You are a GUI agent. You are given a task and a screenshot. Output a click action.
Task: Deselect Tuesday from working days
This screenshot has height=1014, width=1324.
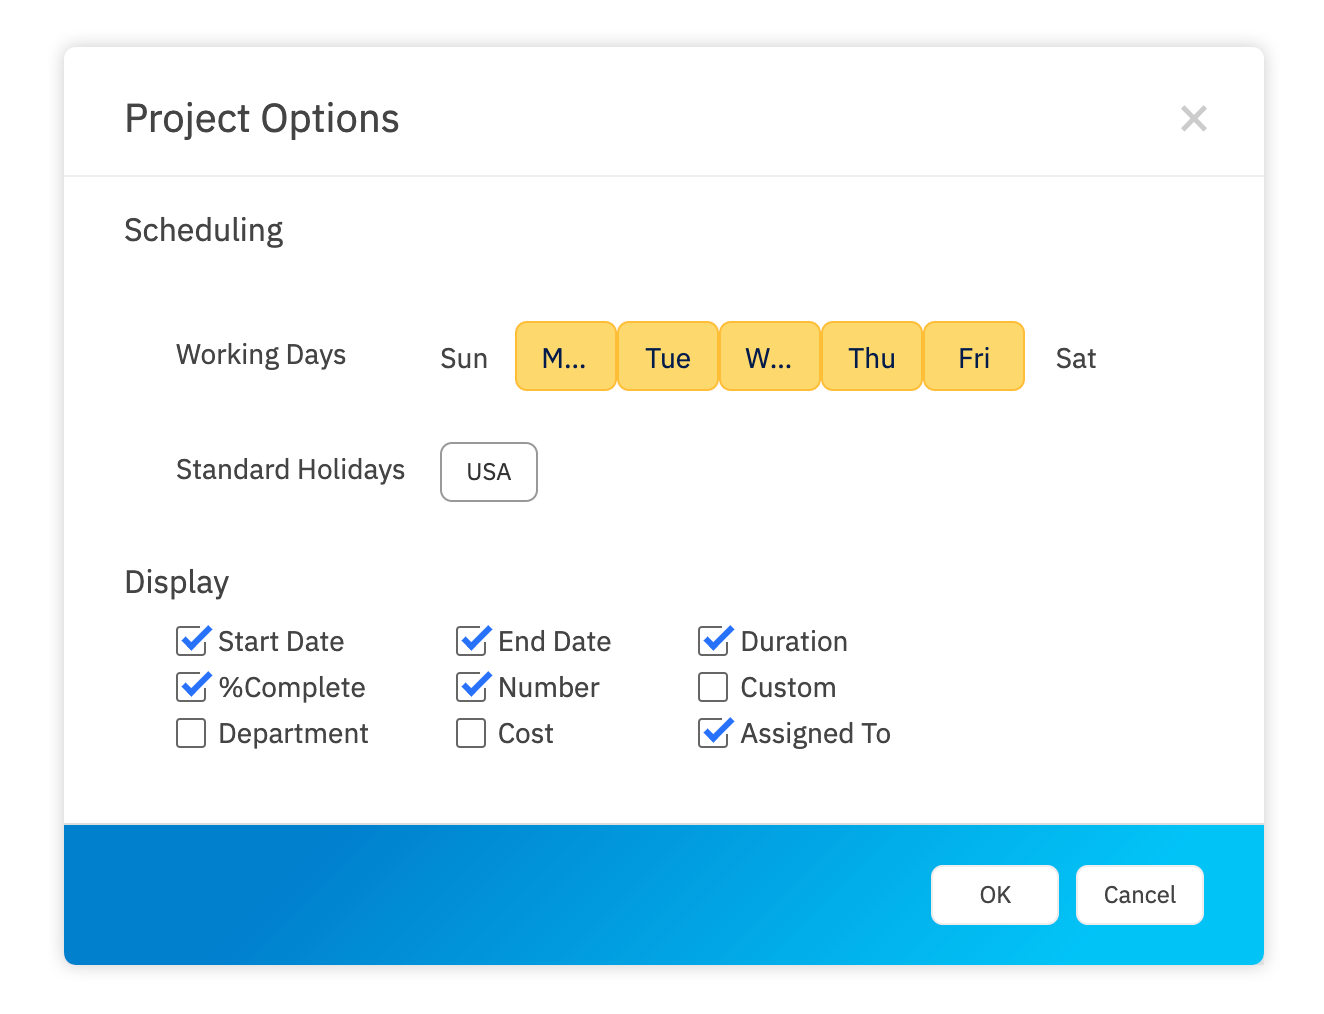667,356
